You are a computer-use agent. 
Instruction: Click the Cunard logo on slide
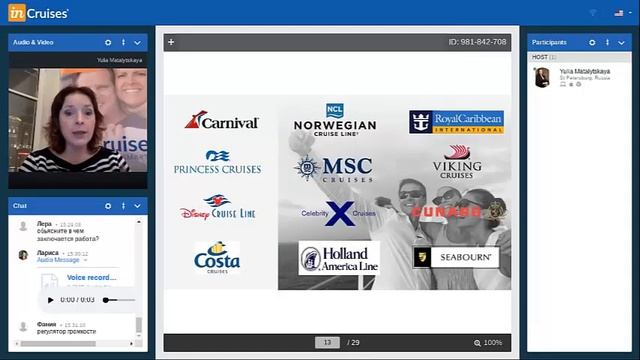tap(460, 211)
